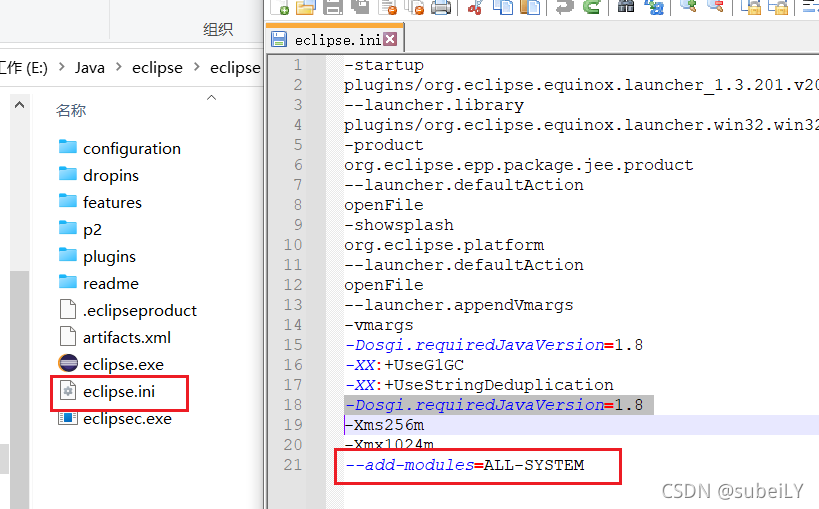The height and width of the screenshot is (509, 819).
Task: Click line 8 'openFile' text
Action: (x=384, y=205)
